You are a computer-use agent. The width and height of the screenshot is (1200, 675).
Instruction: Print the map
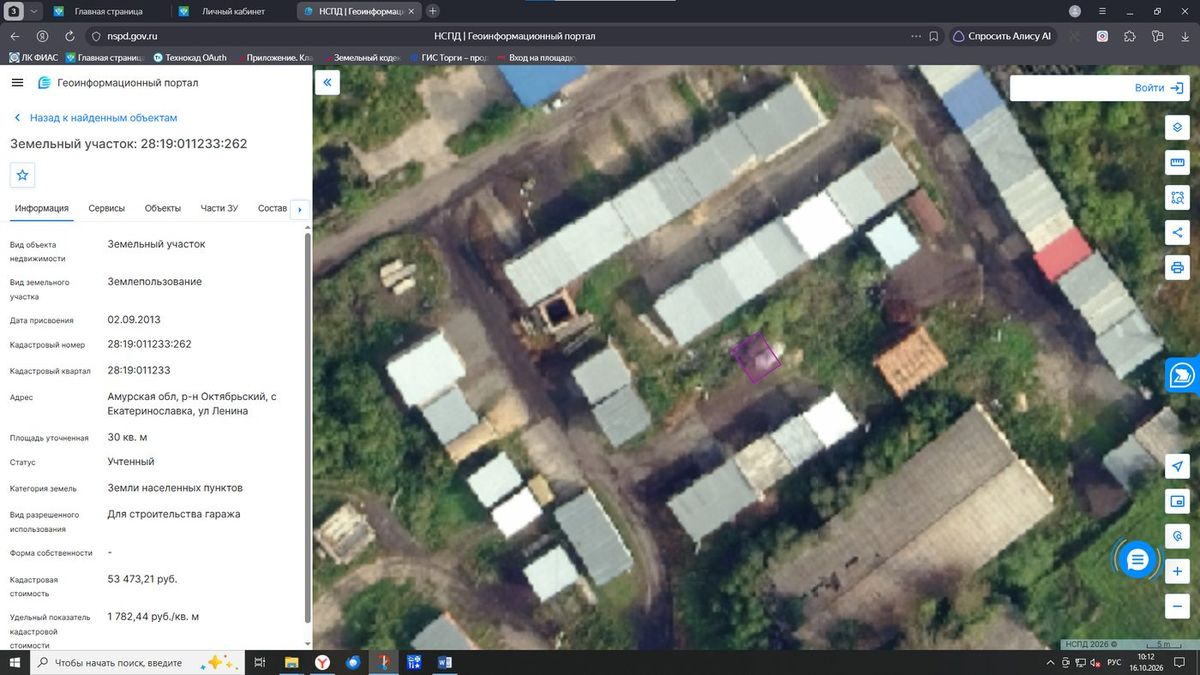[1177, 268]
